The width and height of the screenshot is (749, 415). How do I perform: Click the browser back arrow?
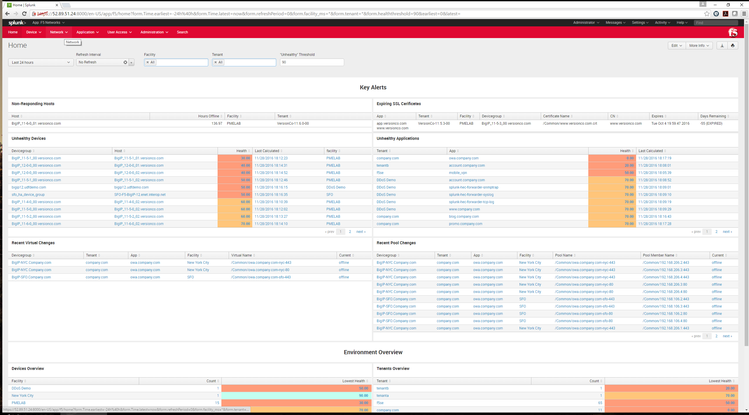pyautogui.click(x=6, y=13)
